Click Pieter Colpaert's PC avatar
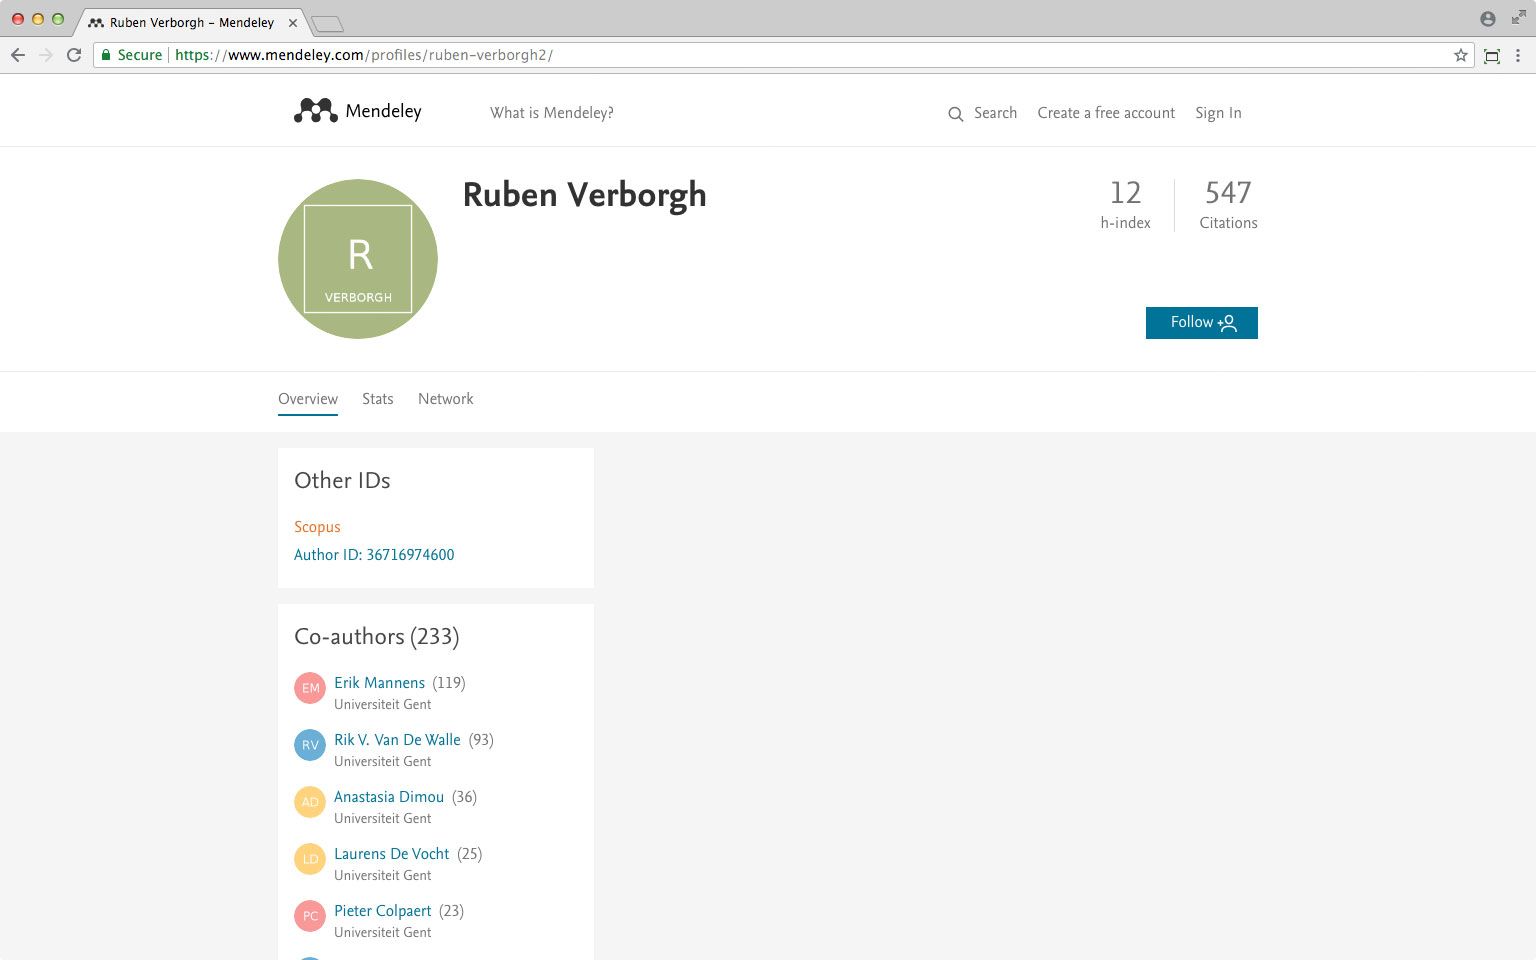Viewport: 1536px width, 960px height. (x=310, y=916)
